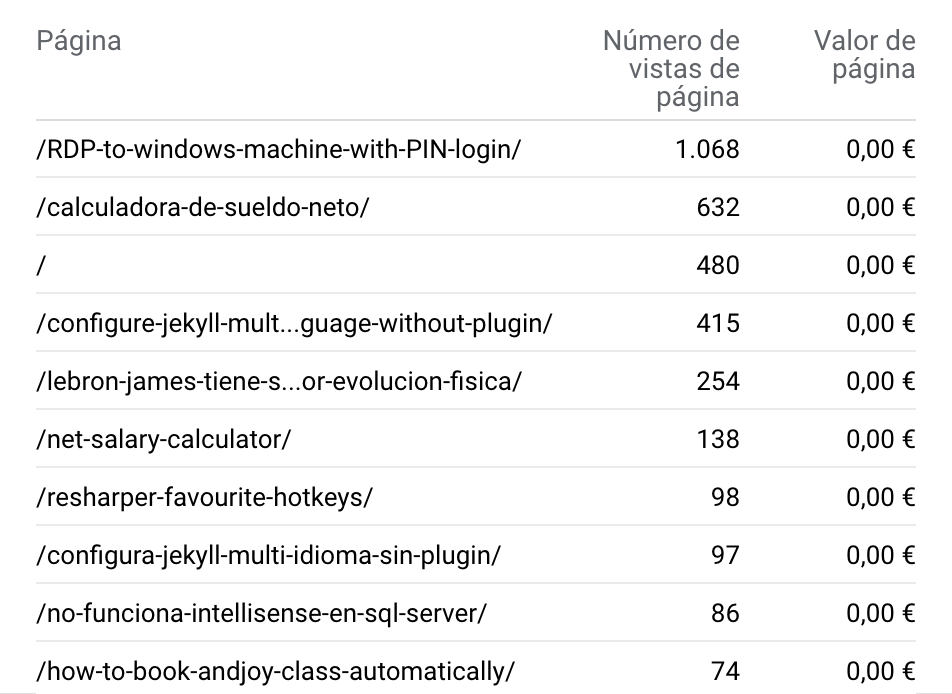Click the Página column header
This screenshot has height=694, width=952.
(79, 42)
